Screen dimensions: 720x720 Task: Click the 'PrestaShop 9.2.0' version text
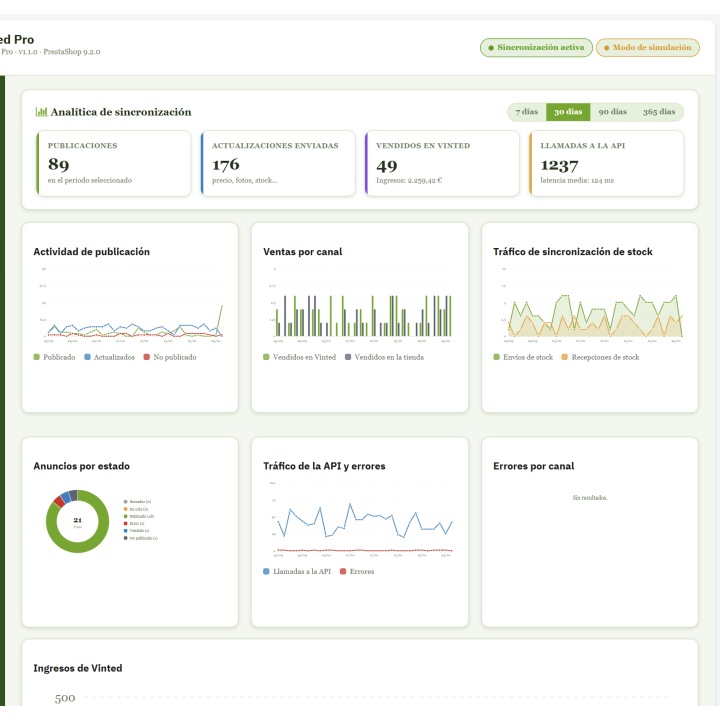click(x=72, y=52)
